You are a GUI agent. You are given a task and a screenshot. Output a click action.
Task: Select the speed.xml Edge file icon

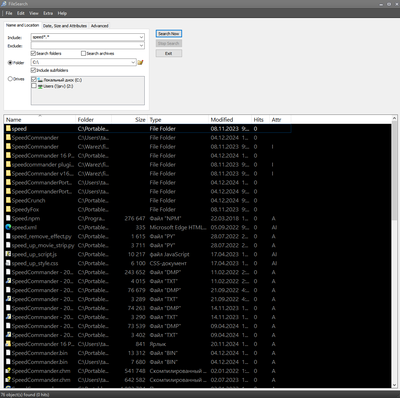point(8,227)
